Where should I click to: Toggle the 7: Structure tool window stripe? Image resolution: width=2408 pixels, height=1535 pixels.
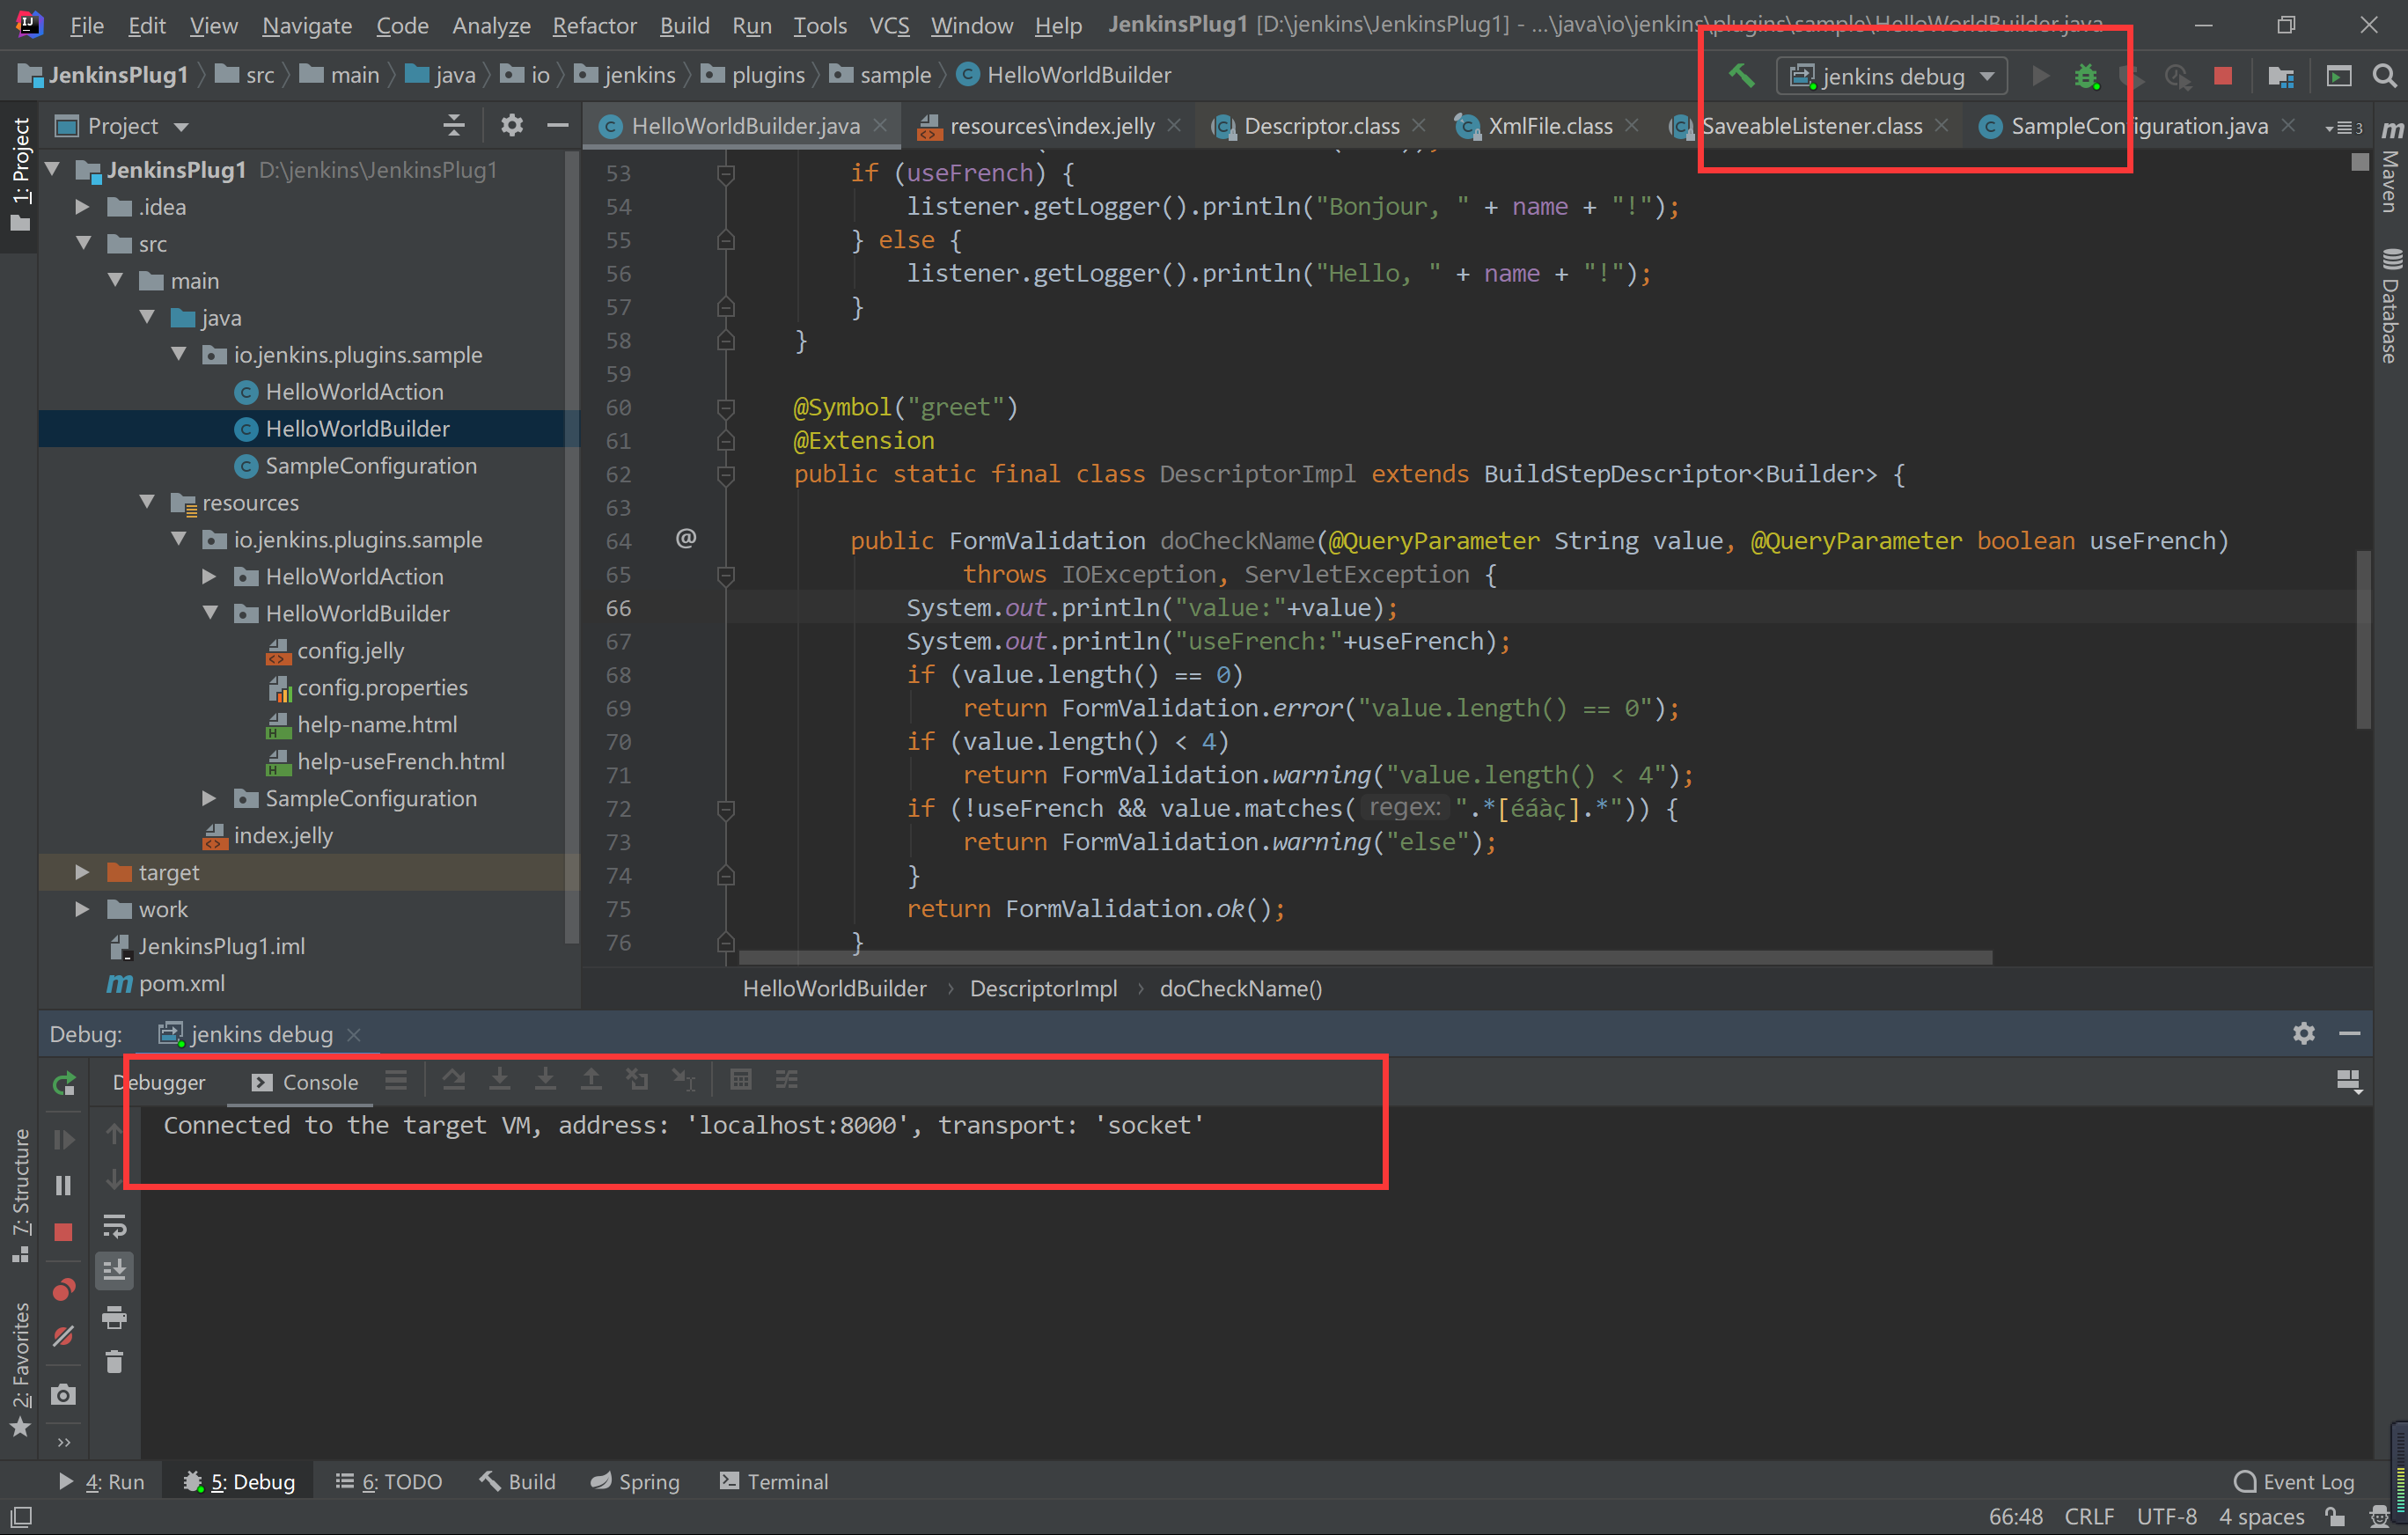click(x=19, y=1195)
